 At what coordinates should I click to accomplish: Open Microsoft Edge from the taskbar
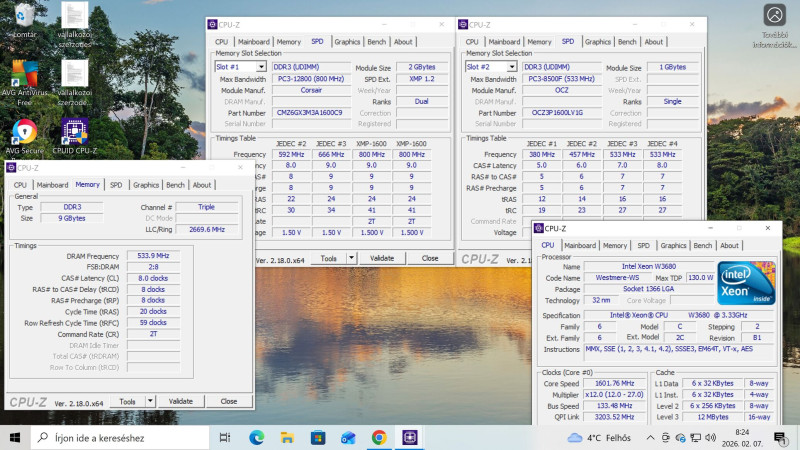(x=254, y=437)
